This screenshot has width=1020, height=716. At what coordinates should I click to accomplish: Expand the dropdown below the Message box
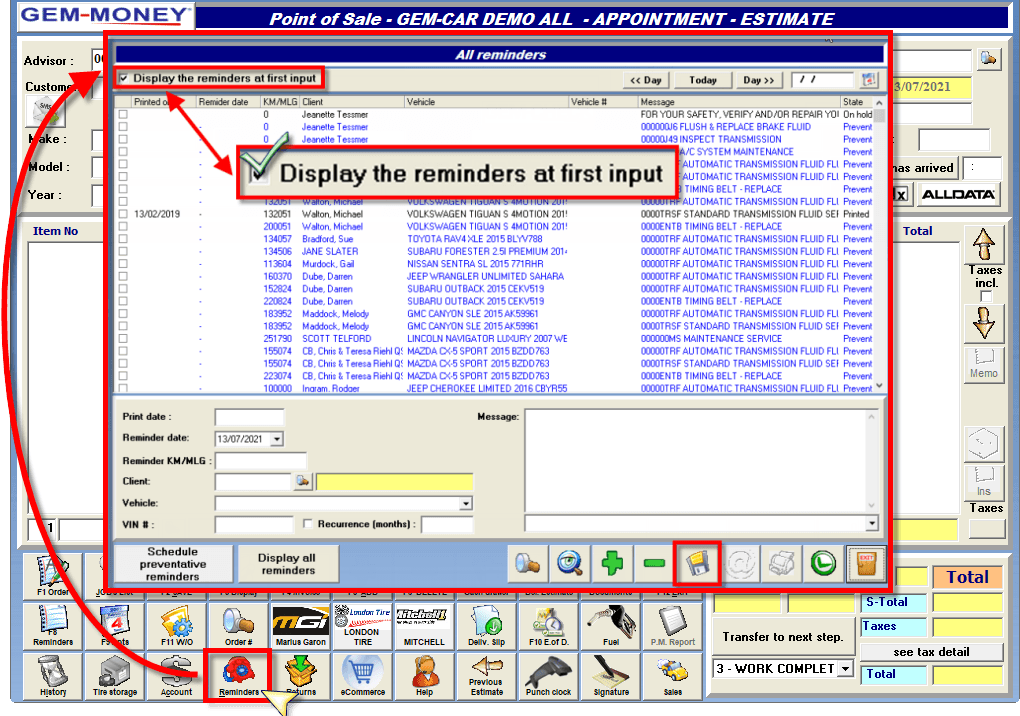[x=872, y=523]
